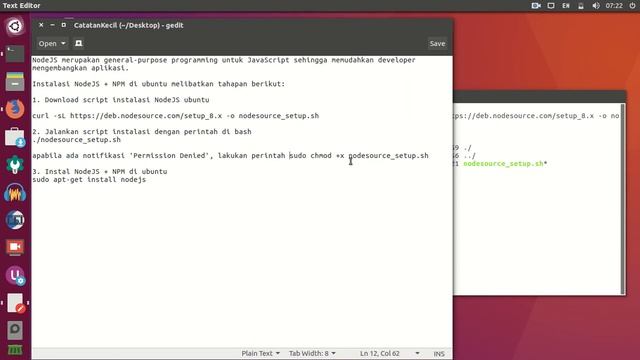Click line '1. Download script instalasi NodeJS ubuntu'
640x360 pixels.
point(121,100)
